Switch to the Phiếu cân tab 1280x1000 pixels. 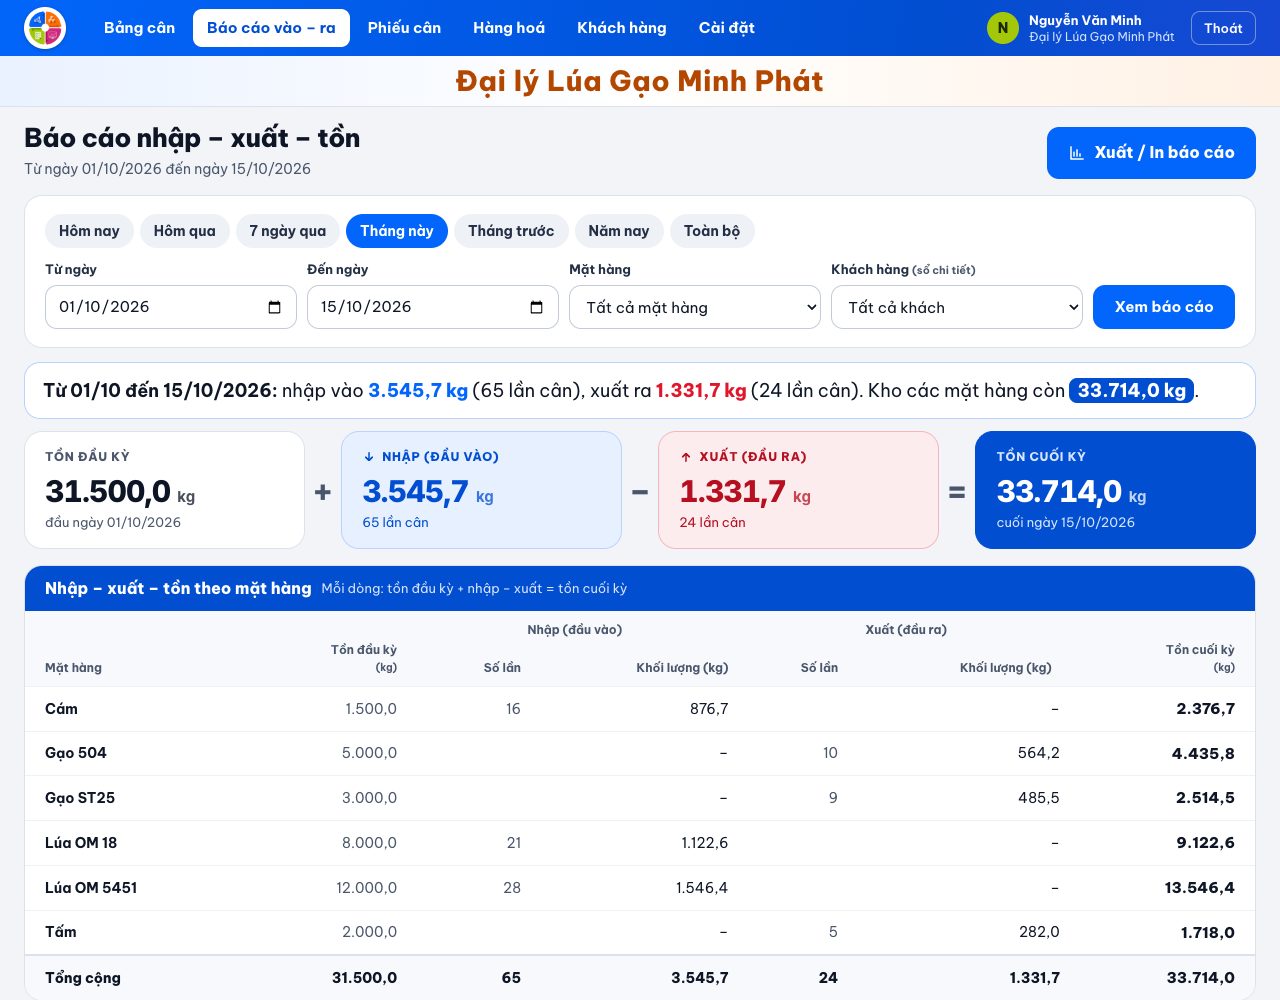coord(404,28)
